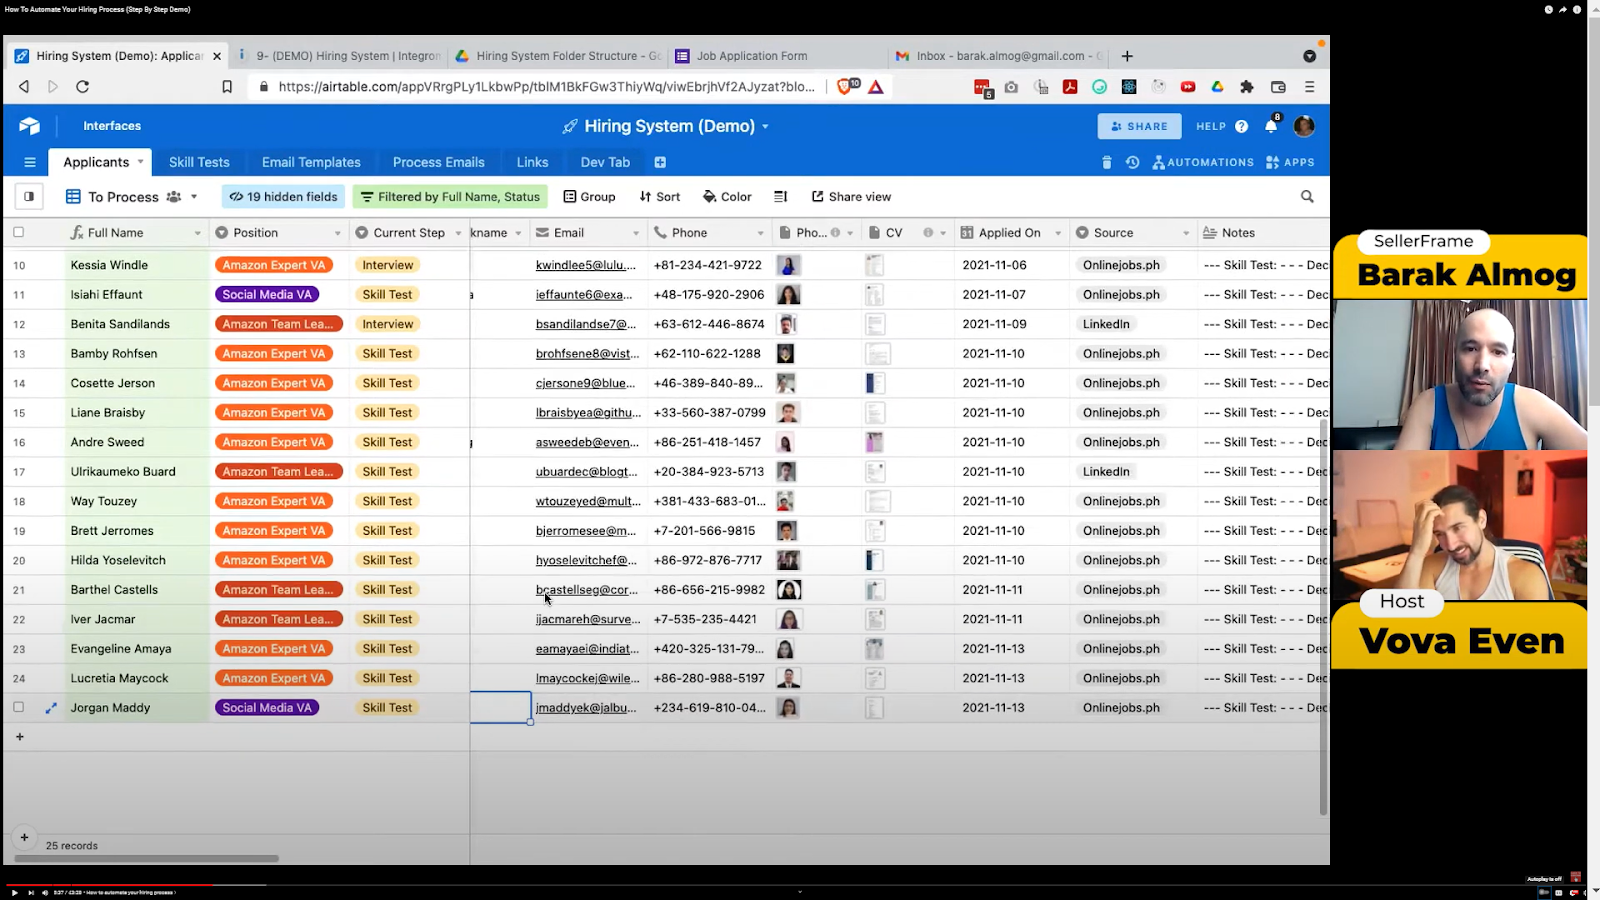Image resolution: width=1600 pixels, height=900 pixels.
Task: Open the Full Name column dropdown
Action: pos(197,233)
